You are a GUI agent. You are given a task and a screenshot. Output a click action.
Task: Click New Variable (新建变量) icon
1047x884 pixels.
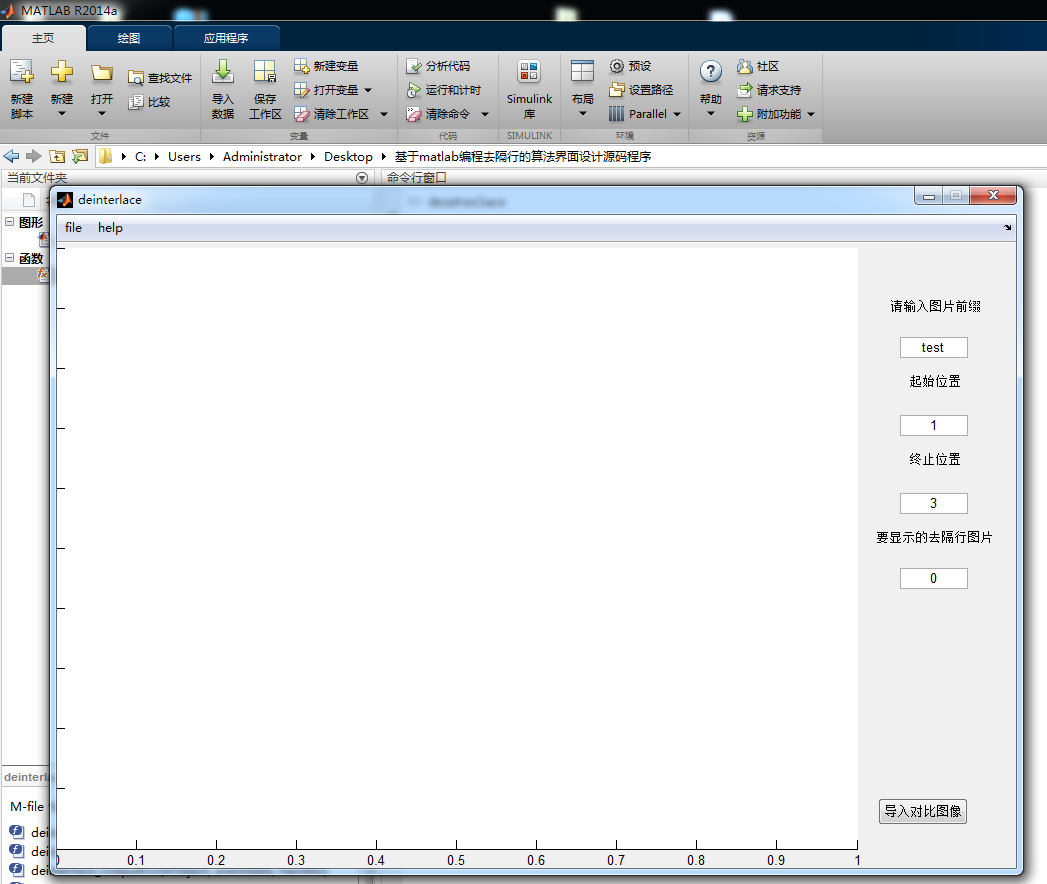point(301,65)
